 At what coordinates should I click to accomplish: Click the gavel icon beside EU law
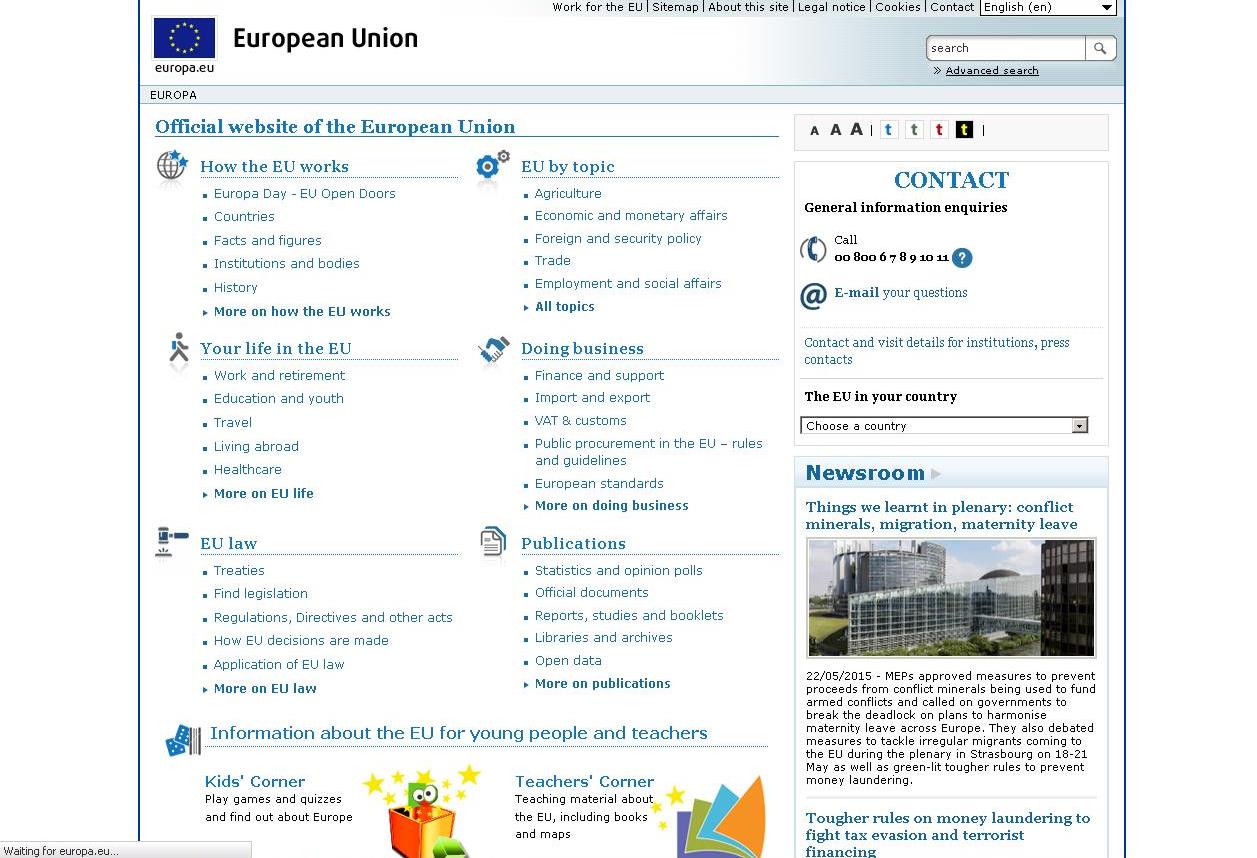pyautogui.click(x=172, y=542)
